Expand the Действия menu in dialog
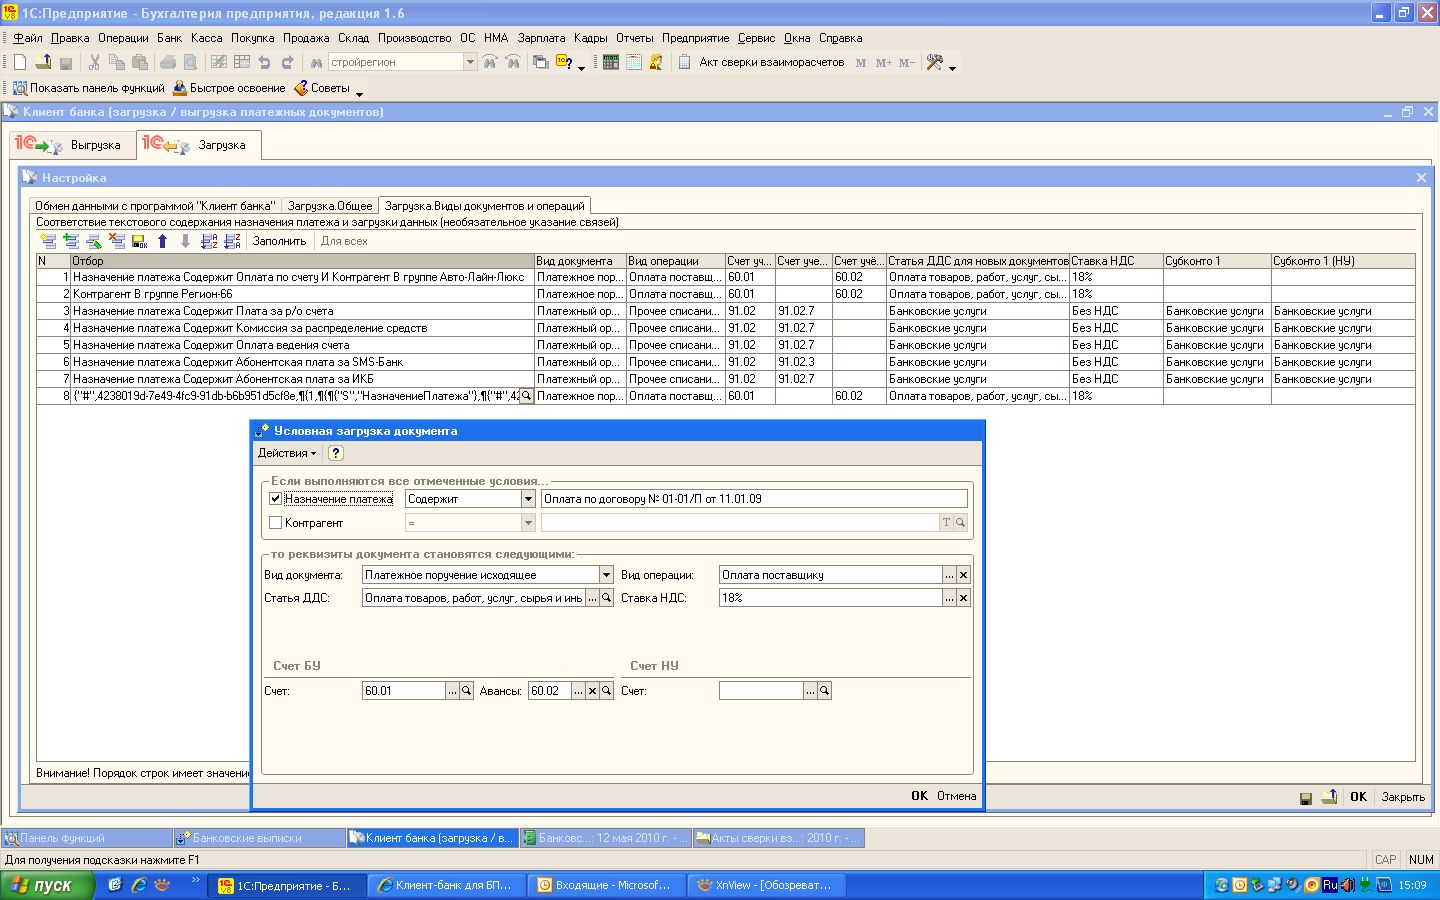 (286, 453)
